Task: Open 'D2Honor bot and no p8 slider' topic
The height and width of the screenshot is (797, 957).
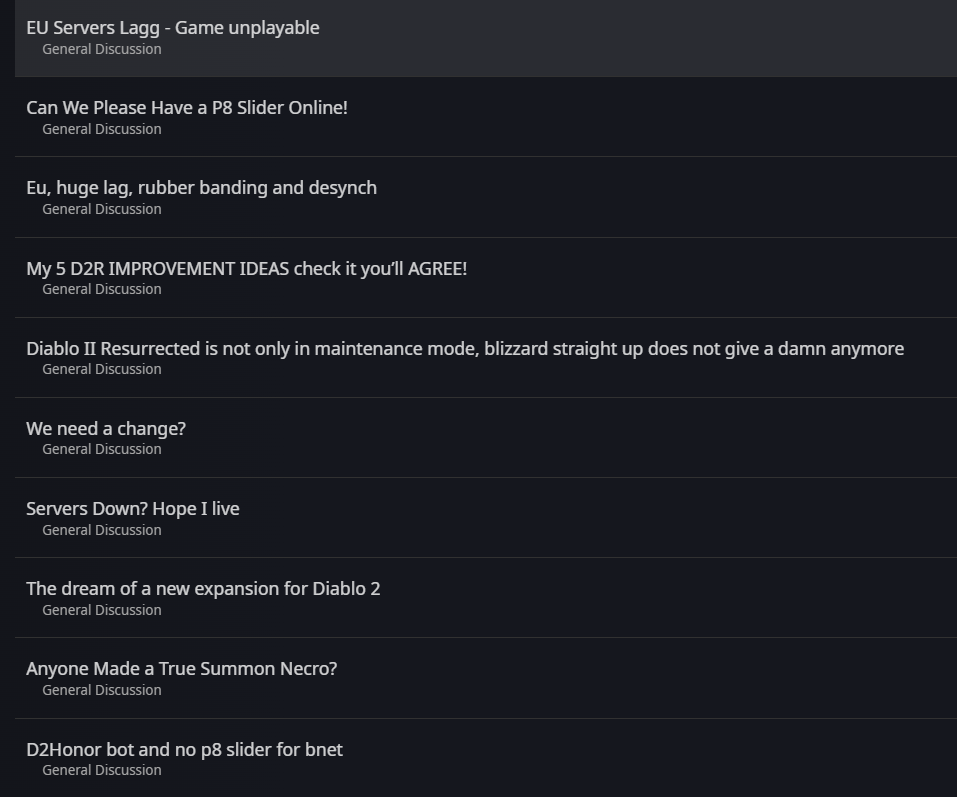Action: (x=184, y=749)
